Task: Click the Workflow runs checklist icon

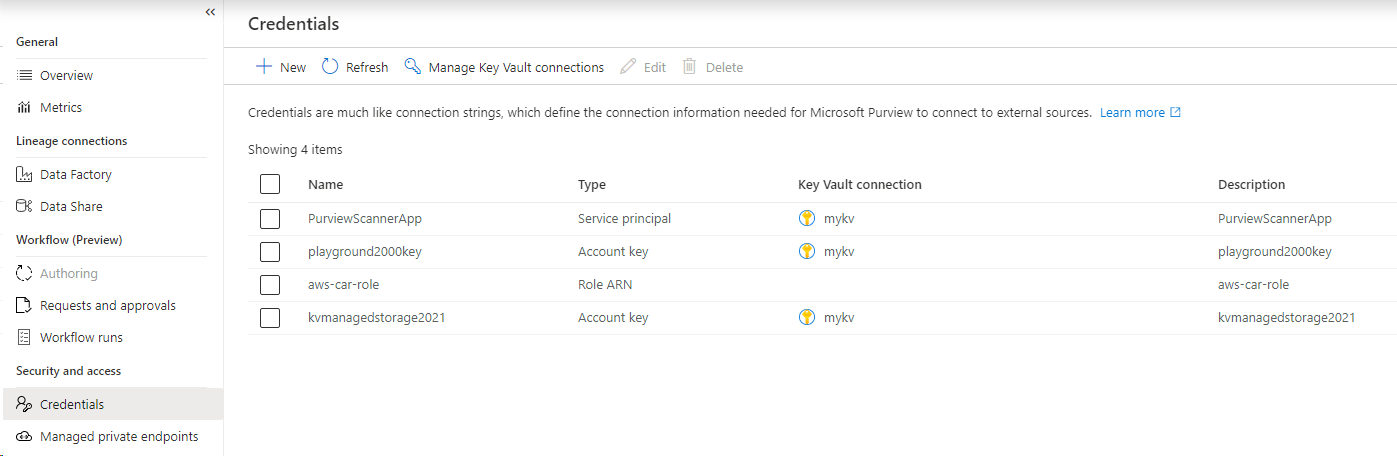Action: click(25, 337)
